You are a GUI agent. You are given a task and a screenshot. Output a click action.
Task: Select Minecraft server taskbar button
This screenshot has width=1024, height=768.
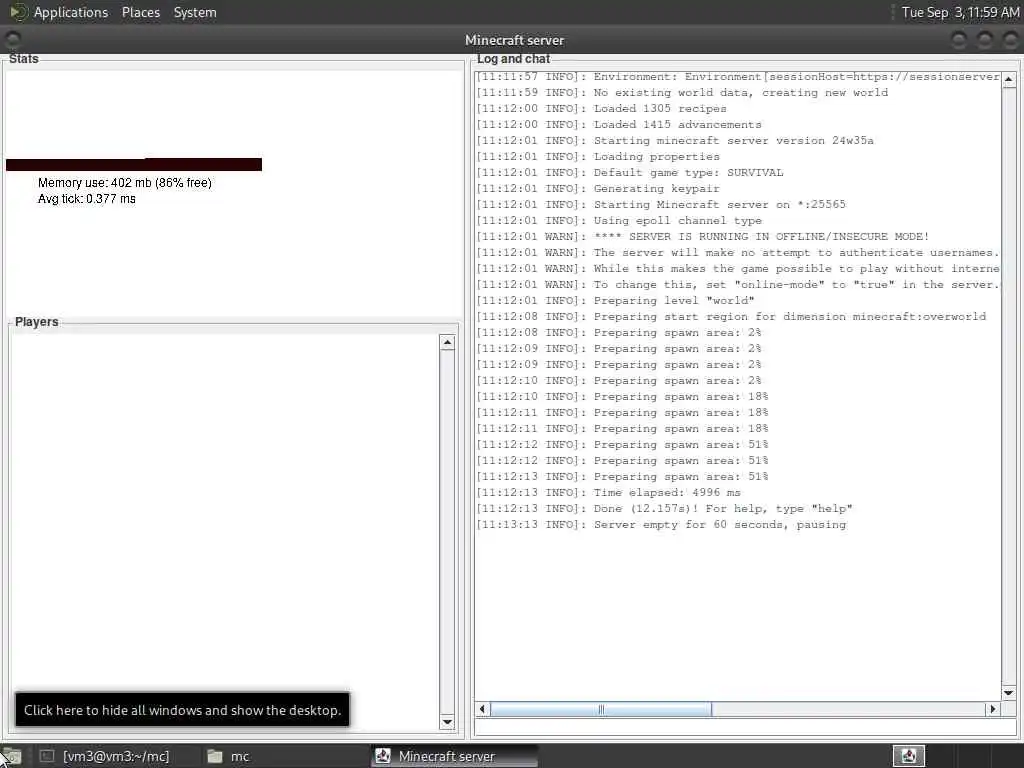pyautogui.click(x=454, y=756)
